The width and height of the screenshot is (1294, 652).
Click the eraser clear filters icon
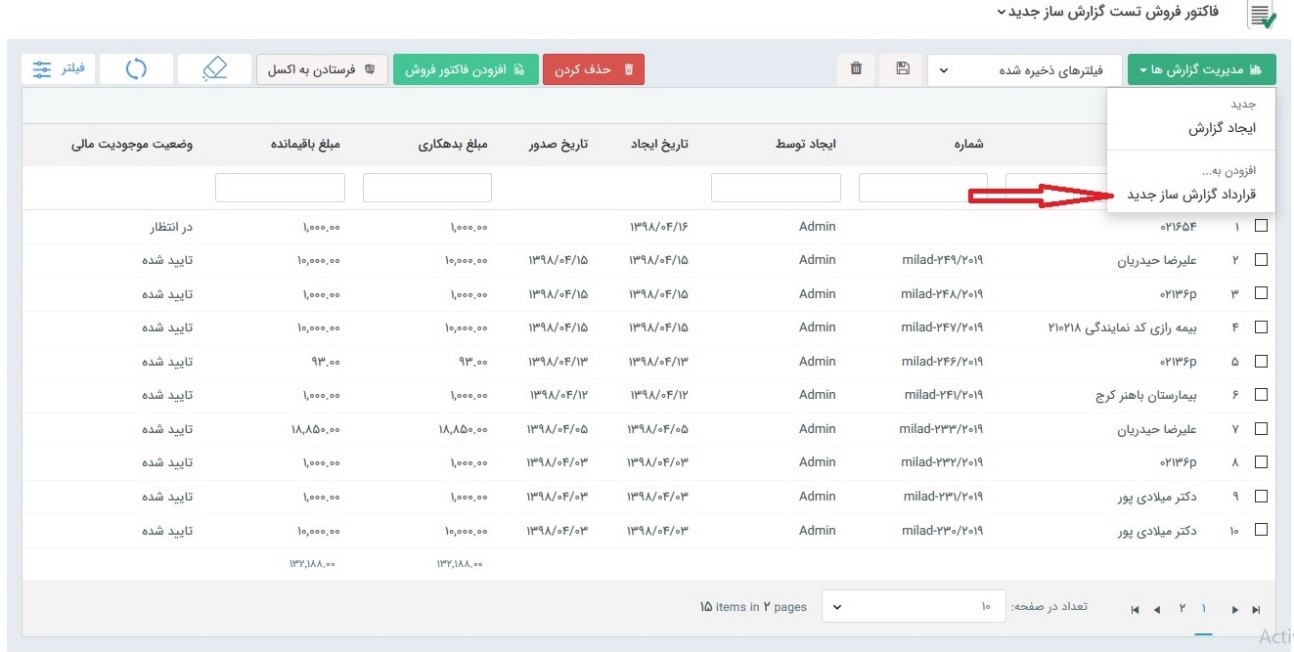click(213, 69)
